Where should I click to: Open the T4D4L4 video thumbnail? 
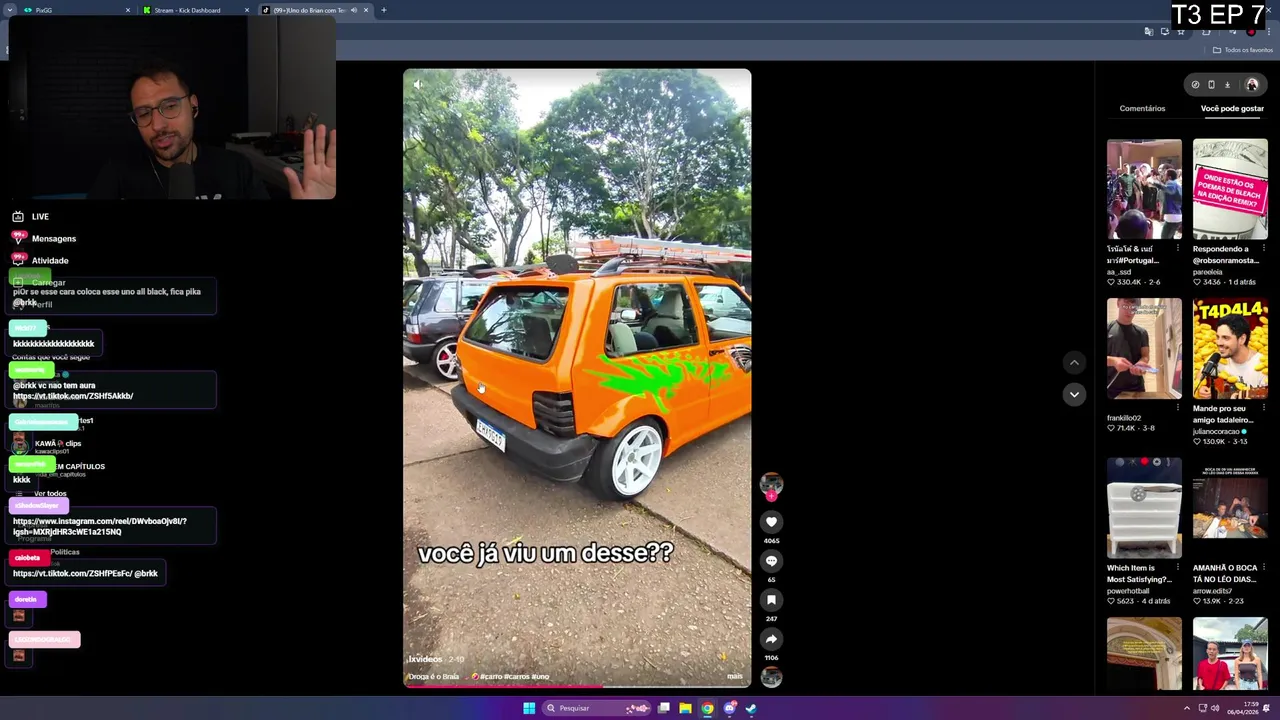[1230, 348]
